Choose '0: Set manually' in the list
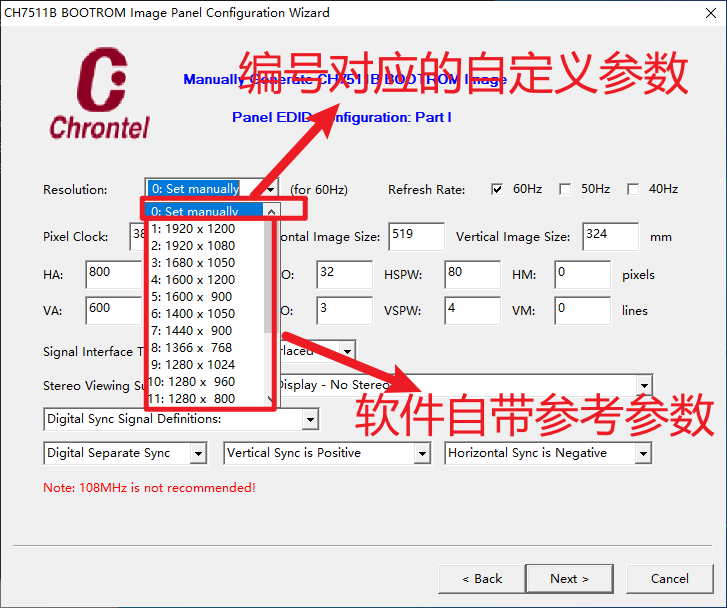This screenshot has height=608, width=727. tap(204, 211)
